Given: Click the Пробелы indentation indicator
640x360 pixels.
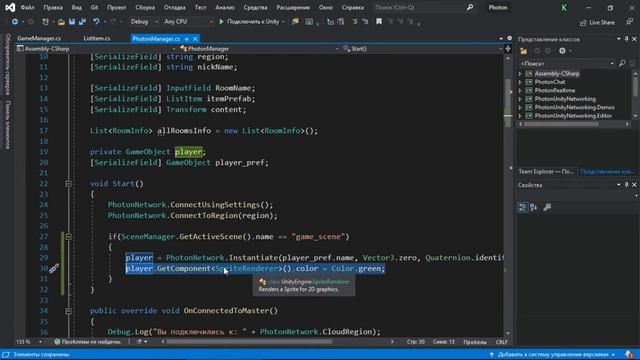Looking at the screenshot, I should 475,342.
